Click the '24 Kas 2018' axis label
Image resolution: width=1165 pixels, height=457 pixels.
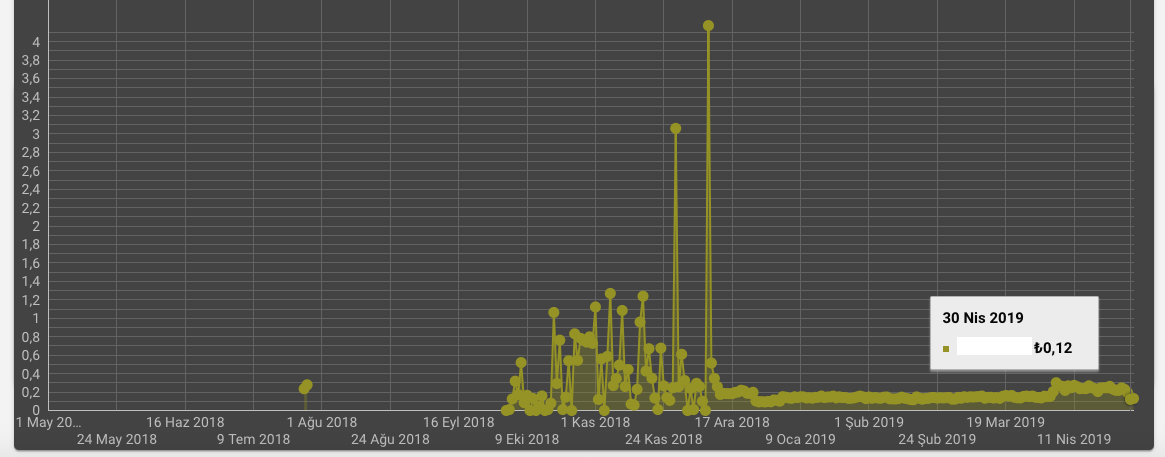point(663,439)
